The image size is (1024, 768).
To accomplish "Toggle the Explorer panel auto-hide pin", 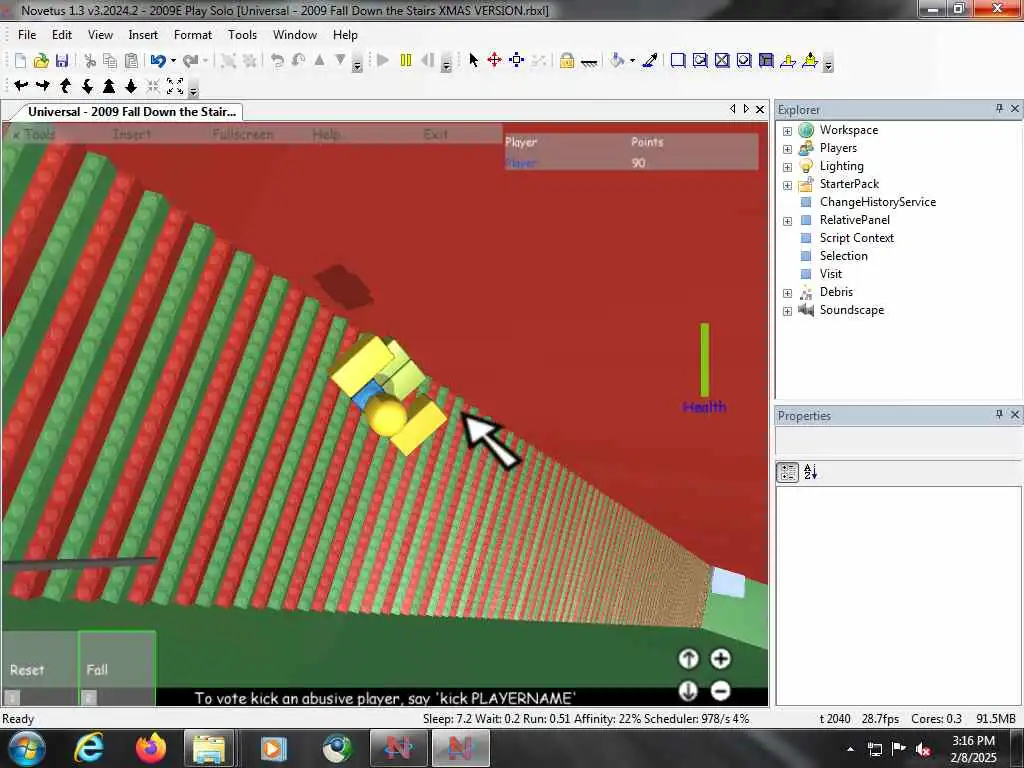I will (x=999, y=108).
